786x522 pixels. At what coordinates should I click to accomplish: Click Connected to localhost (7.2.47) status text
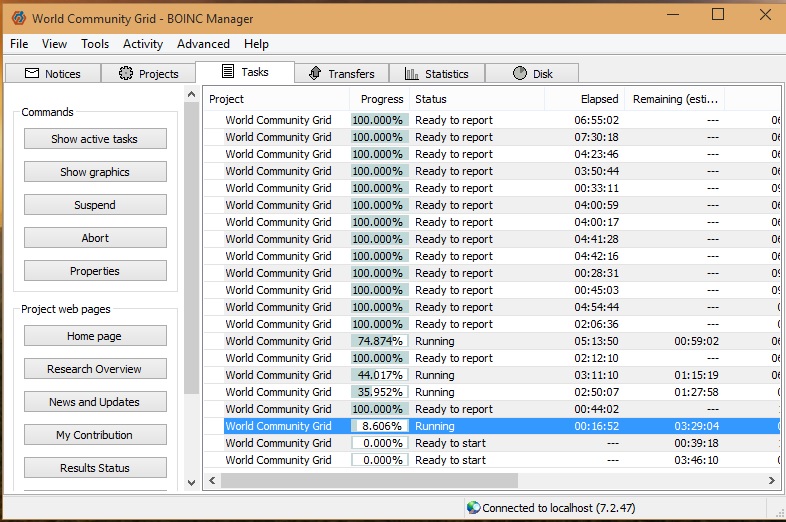559,508
